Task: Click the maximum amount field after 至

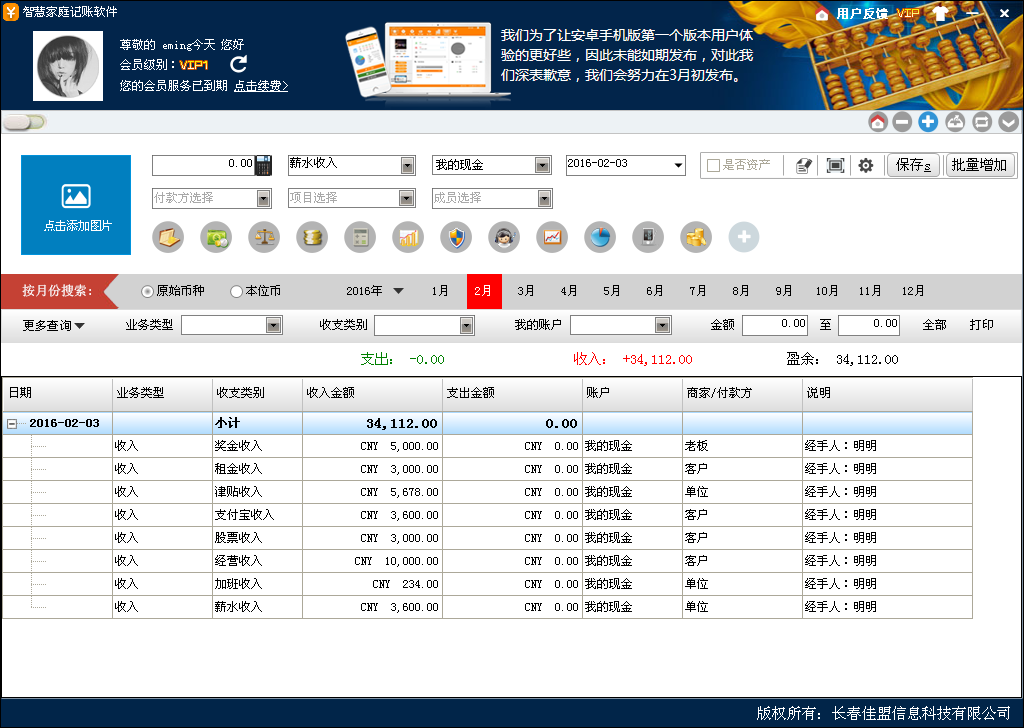Action: click(869, 324)
